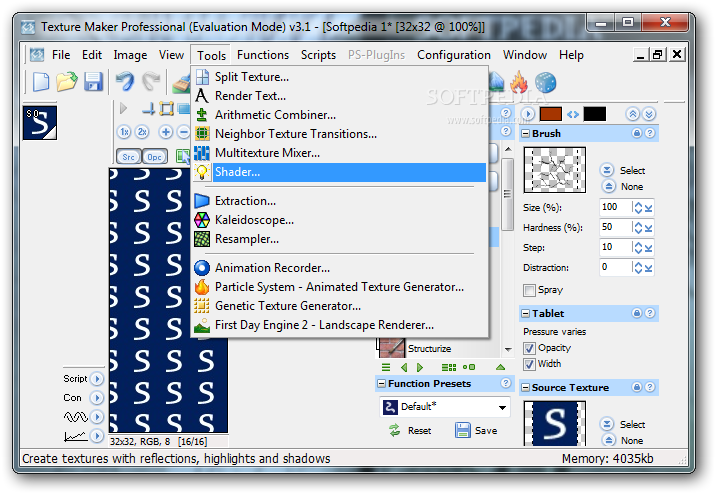Go to previous with green left arrow

[404, 367]
